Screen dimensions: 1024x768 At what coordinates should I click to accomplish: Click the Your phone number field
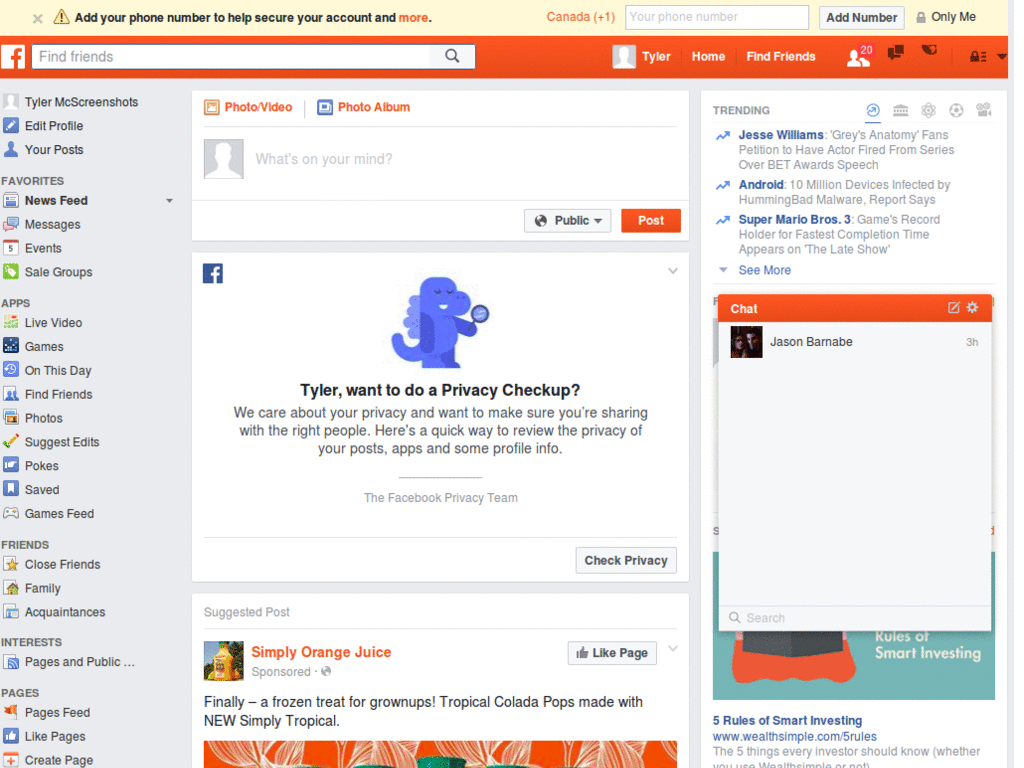point(716,18)
